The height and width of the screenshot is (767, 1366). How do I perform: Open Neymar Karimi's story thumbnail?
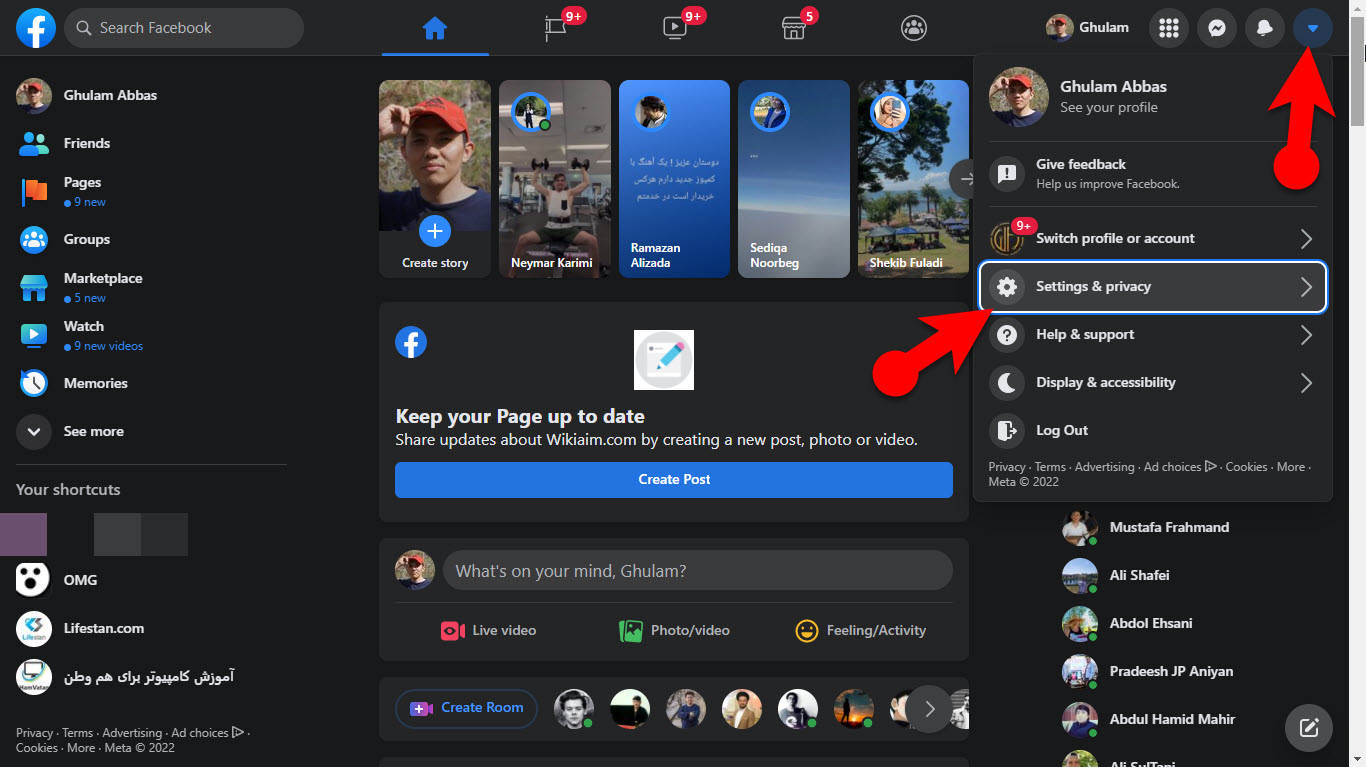[x=554, y=178]
